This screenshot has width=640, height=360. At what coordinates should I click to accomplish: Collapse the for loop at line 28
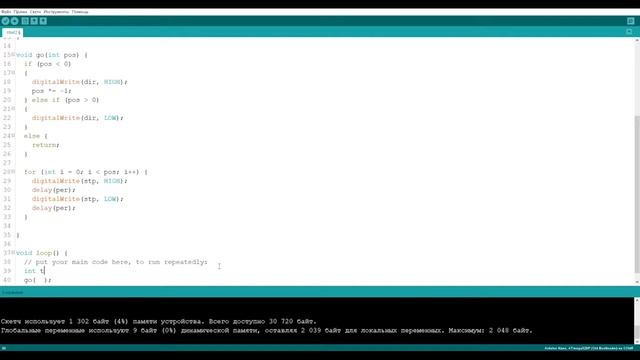pyautogui.click(x=14, y=172)
